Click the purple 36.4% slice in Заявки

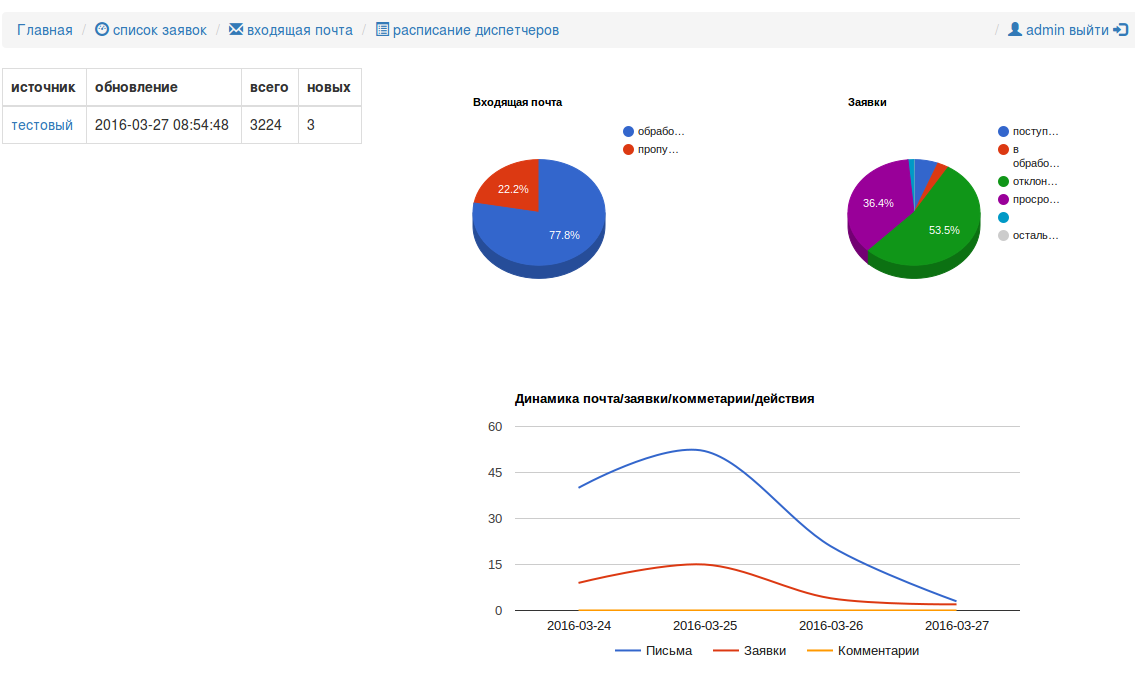875,205
